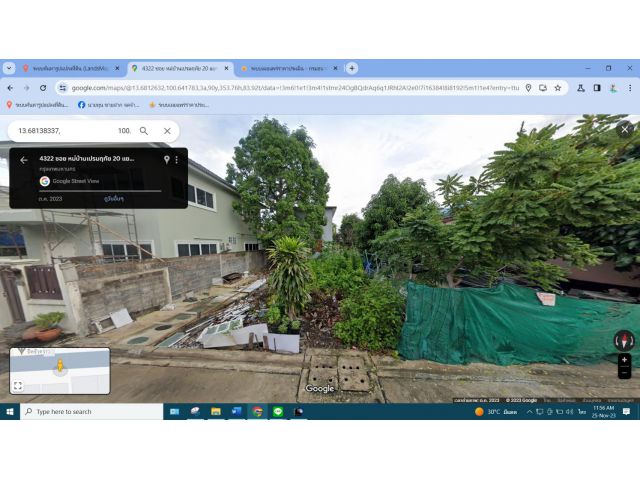Open the third bookmark with star icon
The image size is (640, 480).
(x=179, y=105)
